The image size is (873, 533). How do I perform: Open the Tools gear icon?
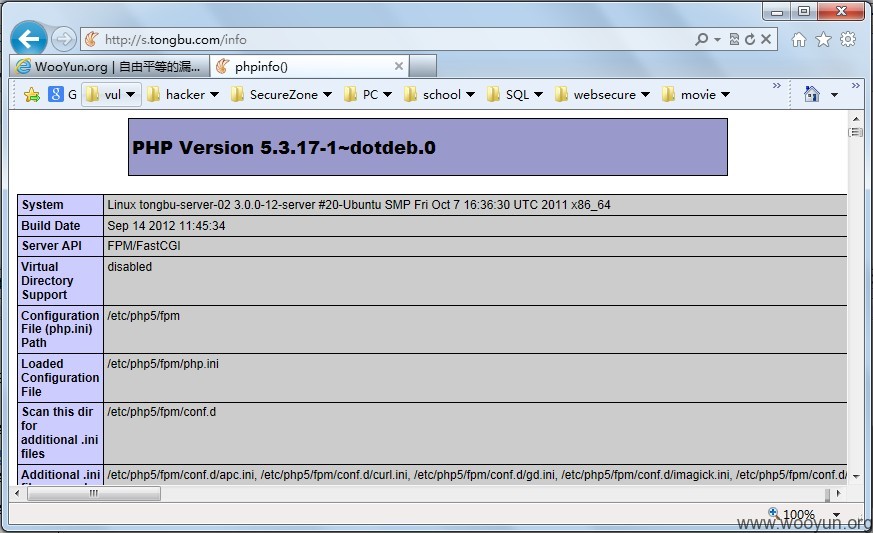pyautogui.click(x=848, y=39)
